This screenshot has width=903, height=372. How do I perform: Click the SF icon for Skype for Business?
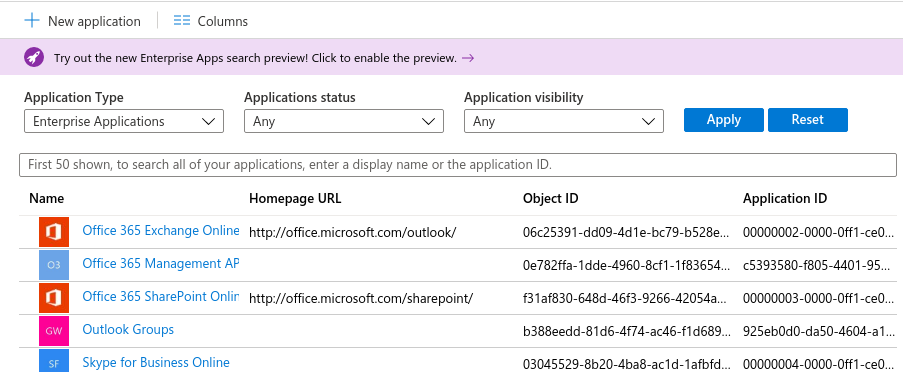pos(54,360)
